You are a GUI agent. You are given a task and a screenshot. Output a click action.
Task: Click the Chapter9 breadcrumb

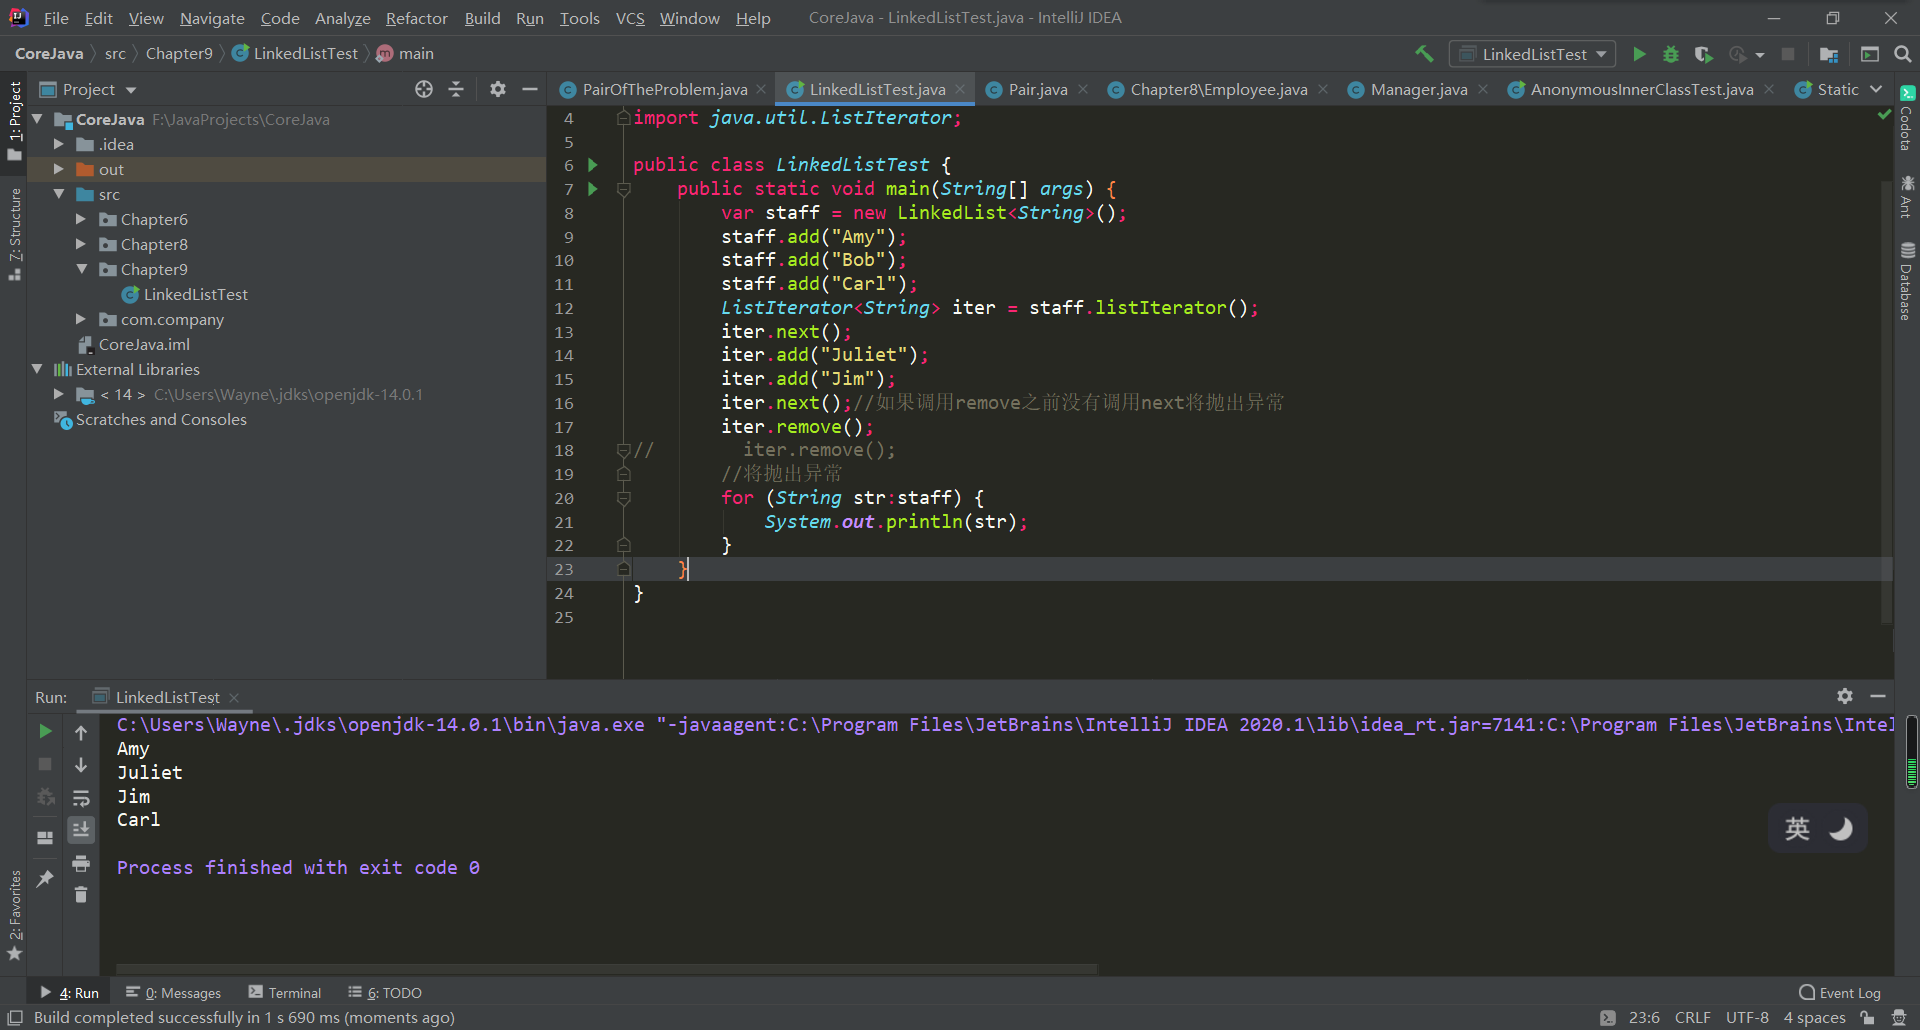tap(179, 54)
